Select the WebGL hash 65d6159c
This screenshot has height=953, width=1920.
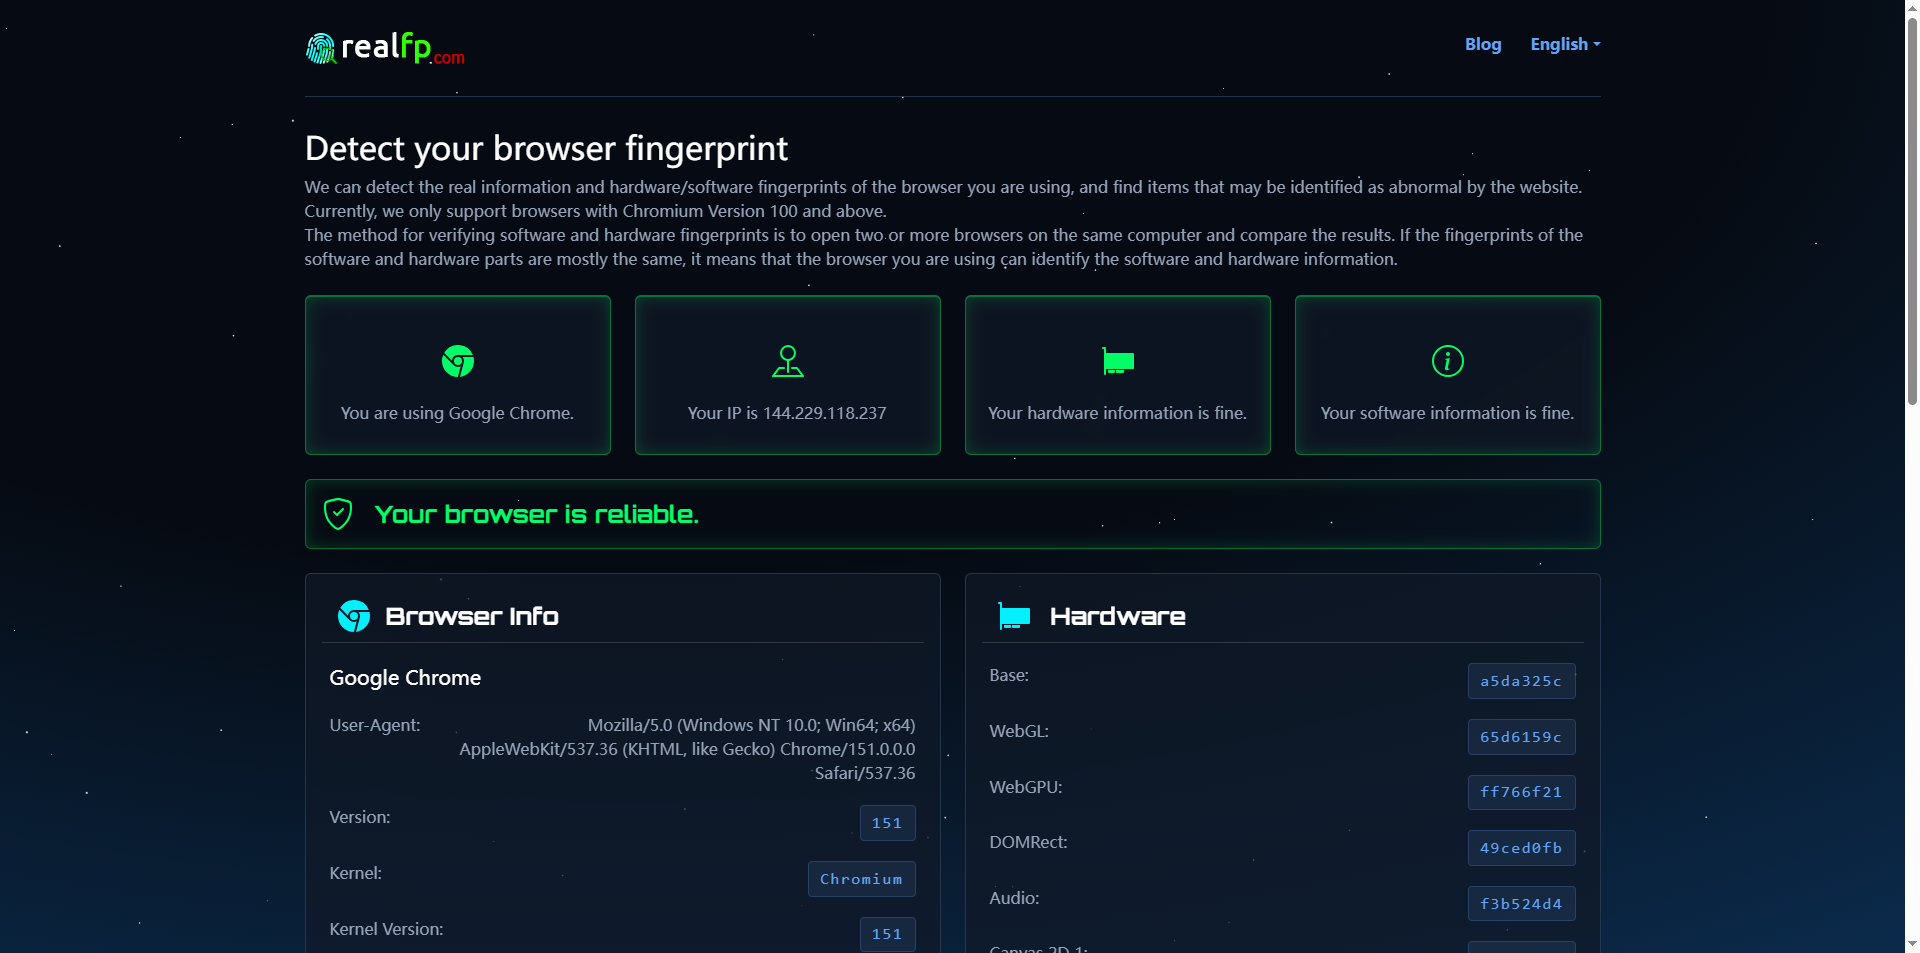tap(1521, 737)
